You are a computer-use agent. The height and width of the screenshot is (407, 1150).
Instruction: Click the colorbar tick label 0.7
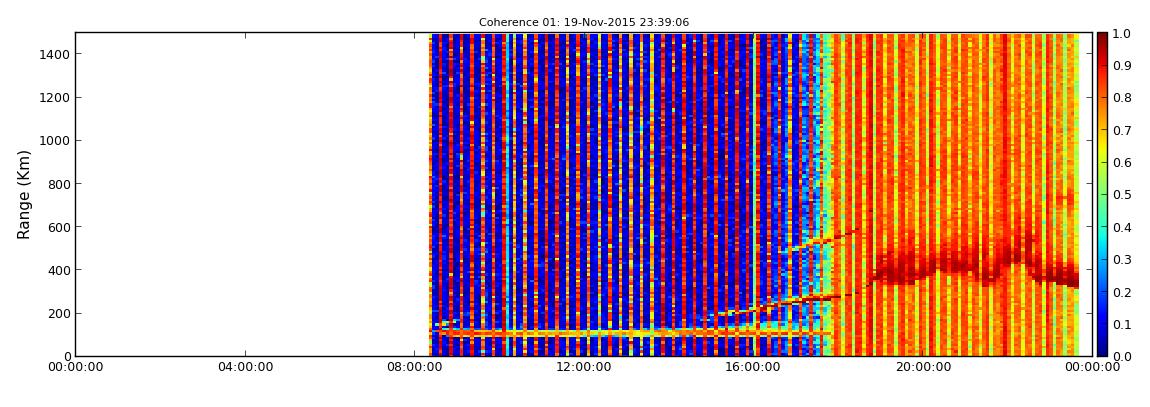(x=1123, y=131)
